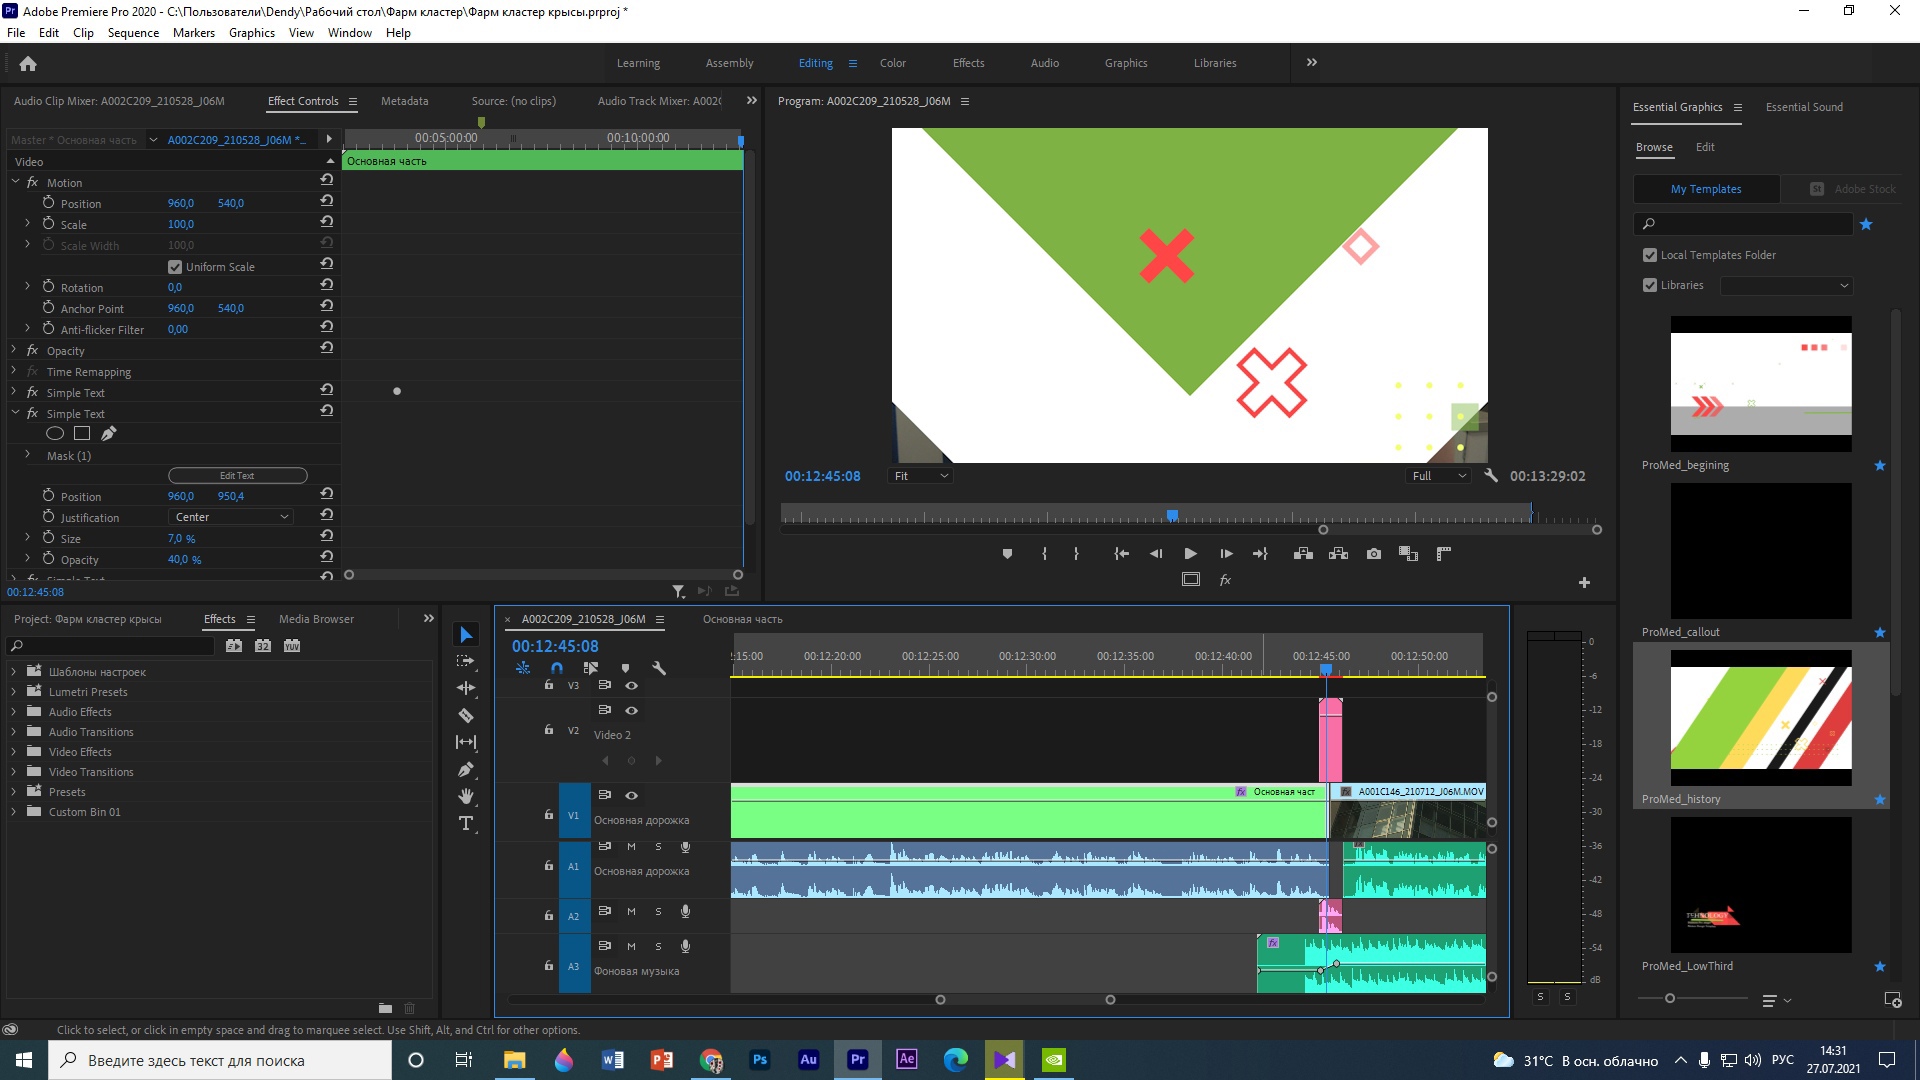Image resolution: width=1920 pixels, height=1080 pixels.
Task: Click the Program monitor playhead scrubber
Action: click(x=1172, y=516)
